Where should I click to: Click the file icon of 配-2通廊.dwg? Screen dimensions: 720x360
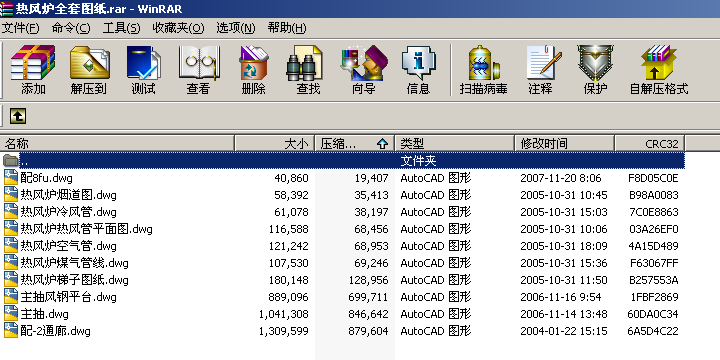(x=11, y=330)
